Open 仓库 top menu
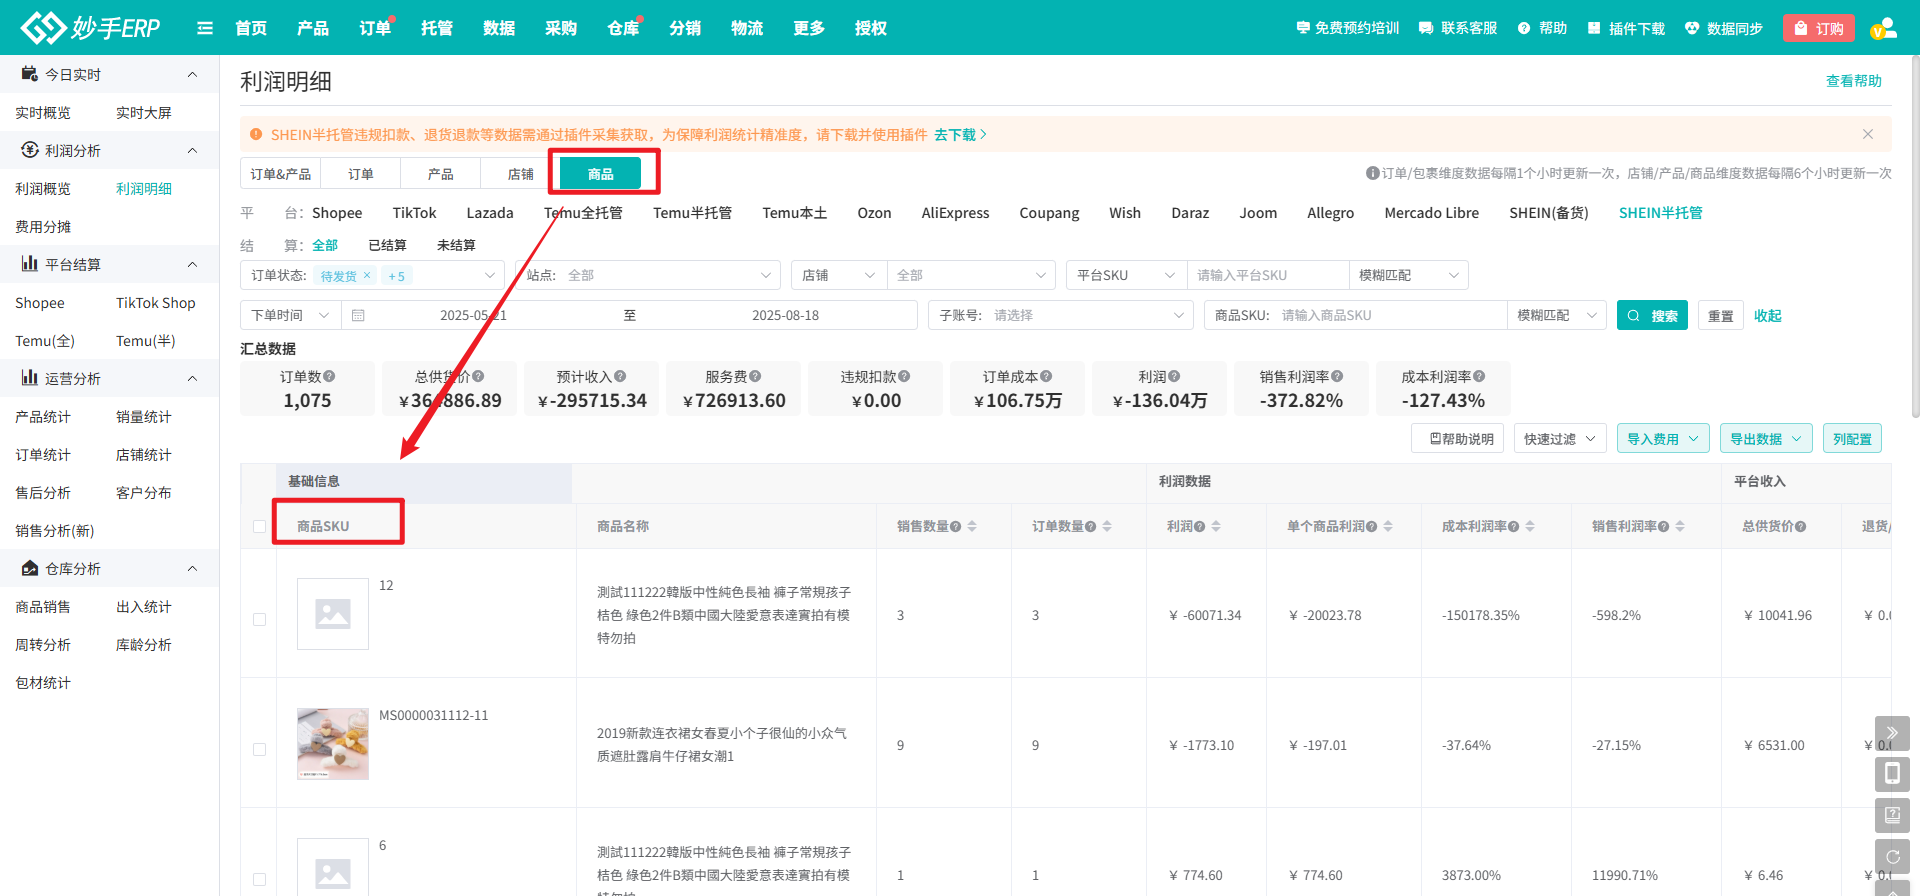This screenshot has height=896, width=1920. 623,28
